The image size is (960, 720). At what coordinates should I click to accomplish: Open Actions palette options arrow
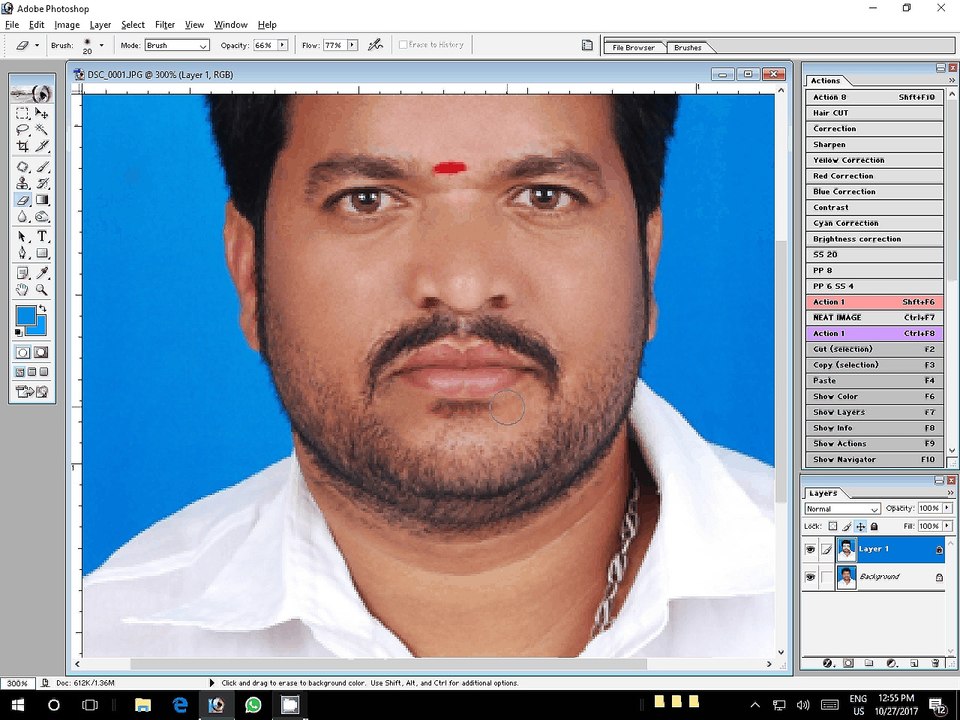coord(951,80)
